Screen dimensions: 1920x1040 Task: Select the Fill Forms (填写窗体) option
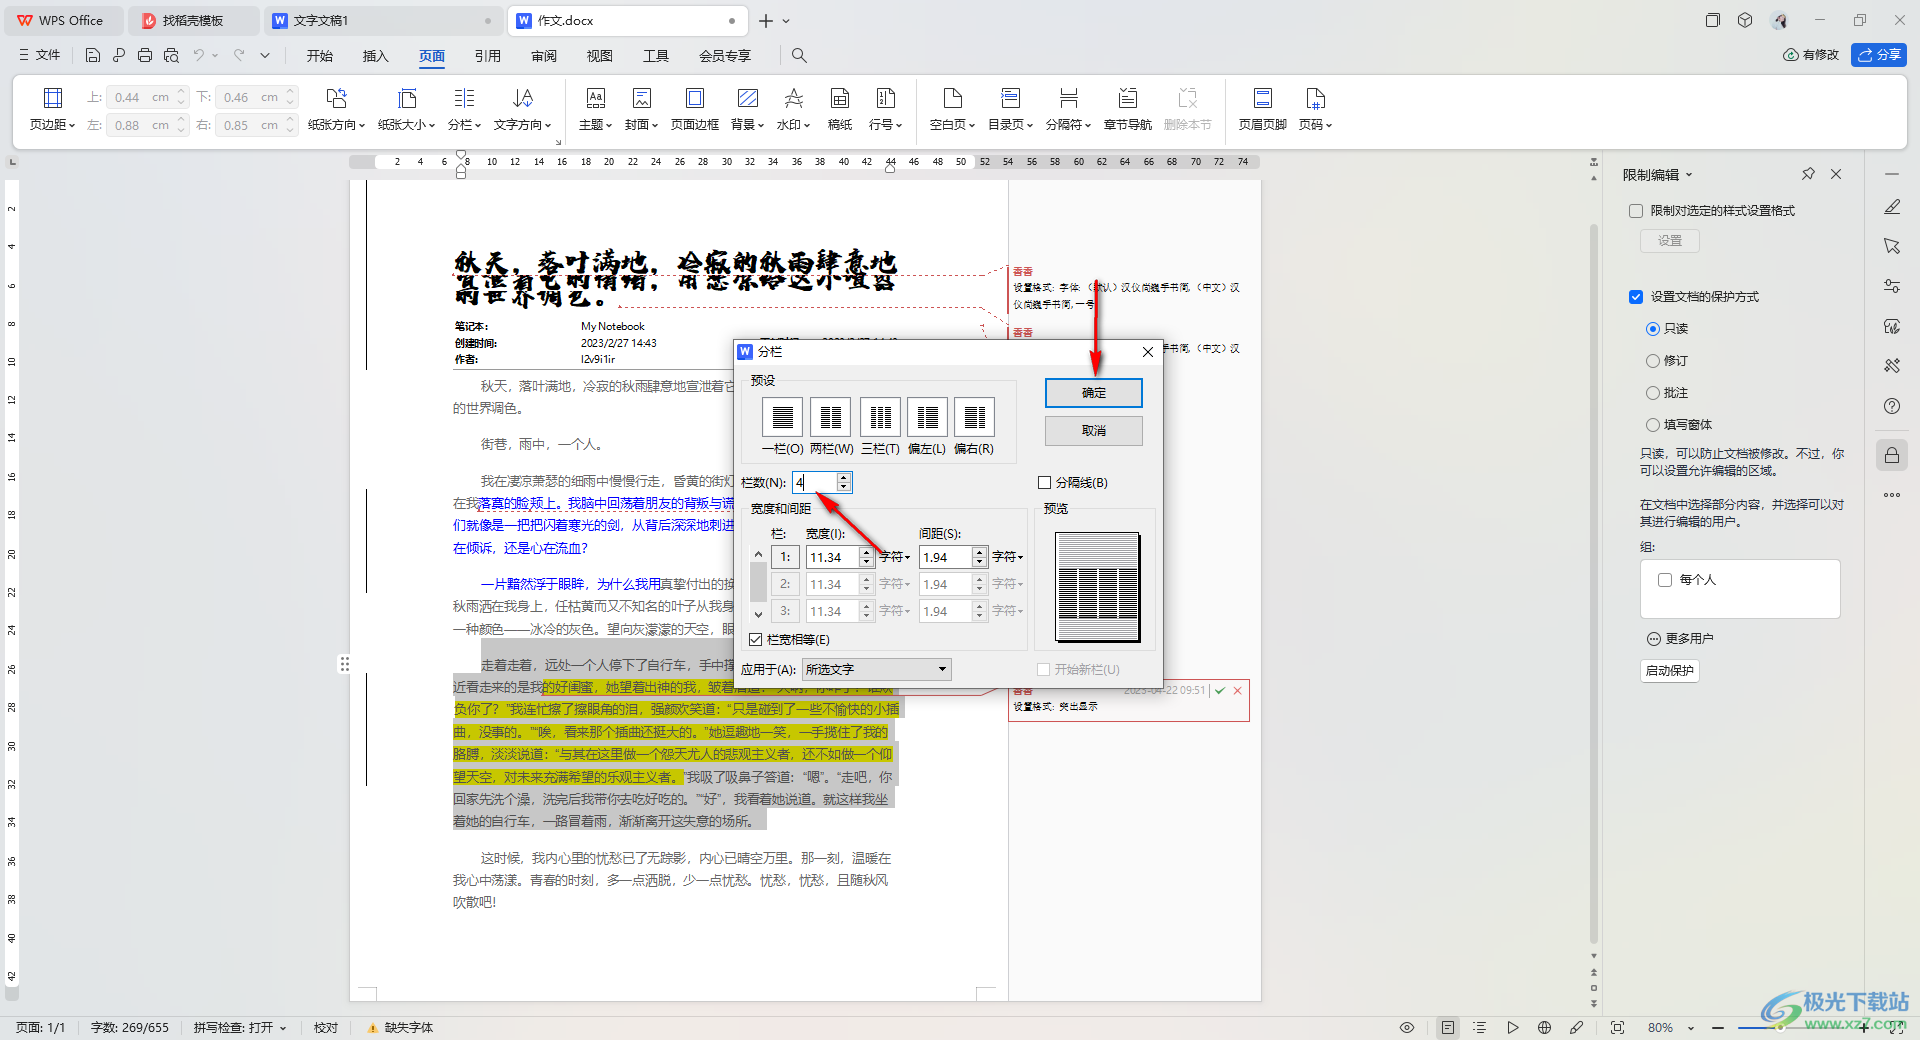(1653, 425)
